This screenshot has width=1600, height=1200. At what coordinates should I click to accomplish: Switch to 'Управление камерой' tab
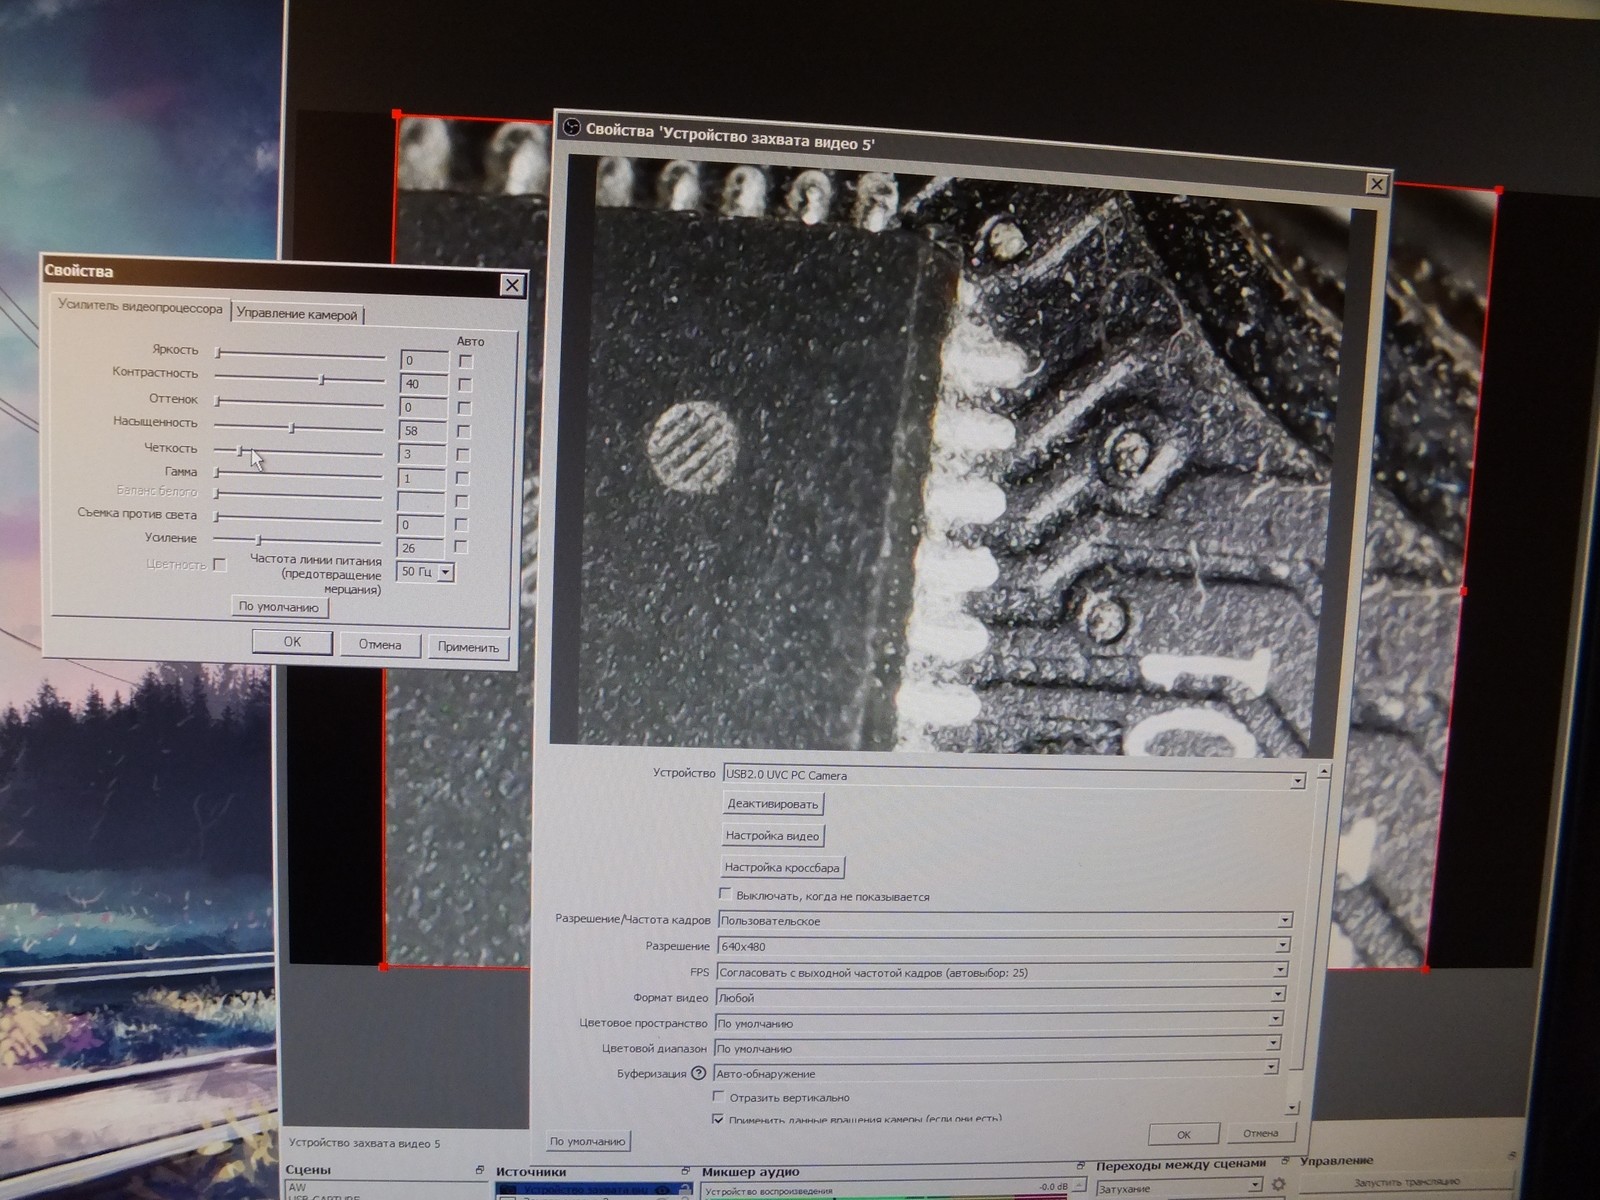point(297,314)
